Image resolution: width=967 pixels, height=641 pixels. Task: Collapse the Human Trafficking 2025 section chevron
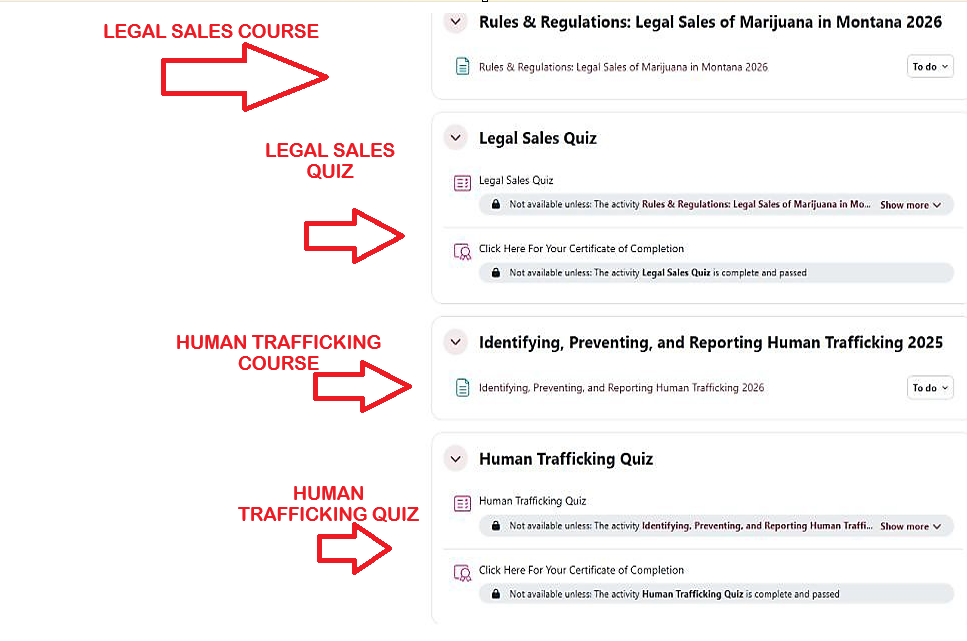pyautogui.click(x=455, y=341)
